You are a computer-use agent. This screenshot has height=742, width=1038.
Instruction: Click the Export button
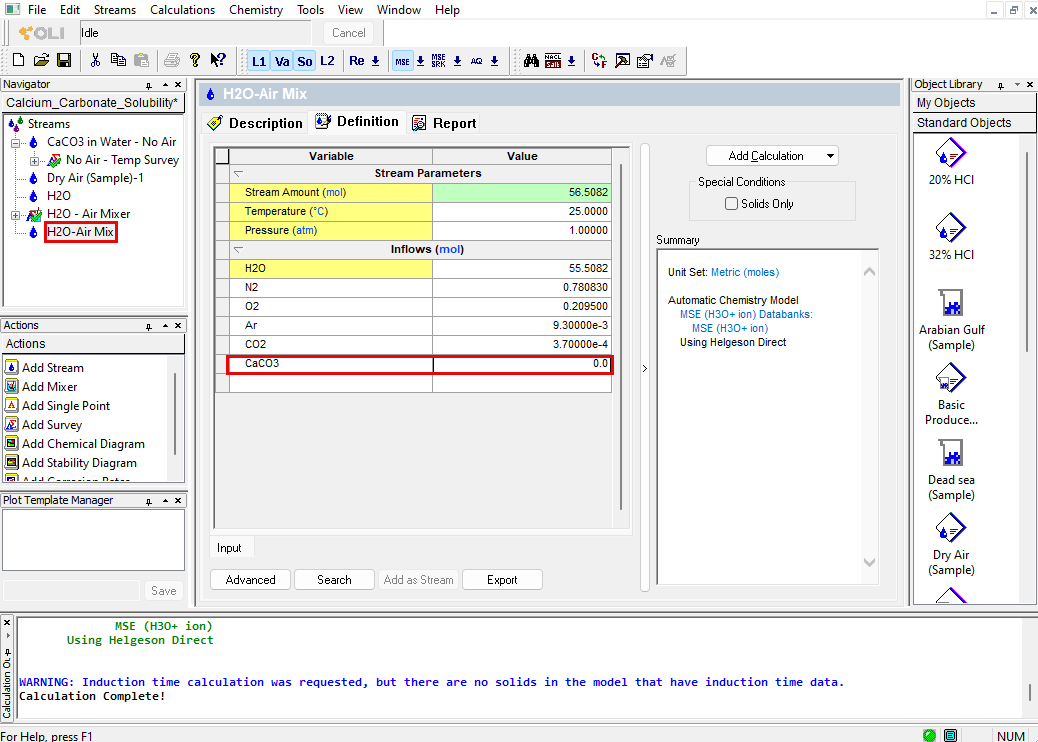click(x=502, y=580)
